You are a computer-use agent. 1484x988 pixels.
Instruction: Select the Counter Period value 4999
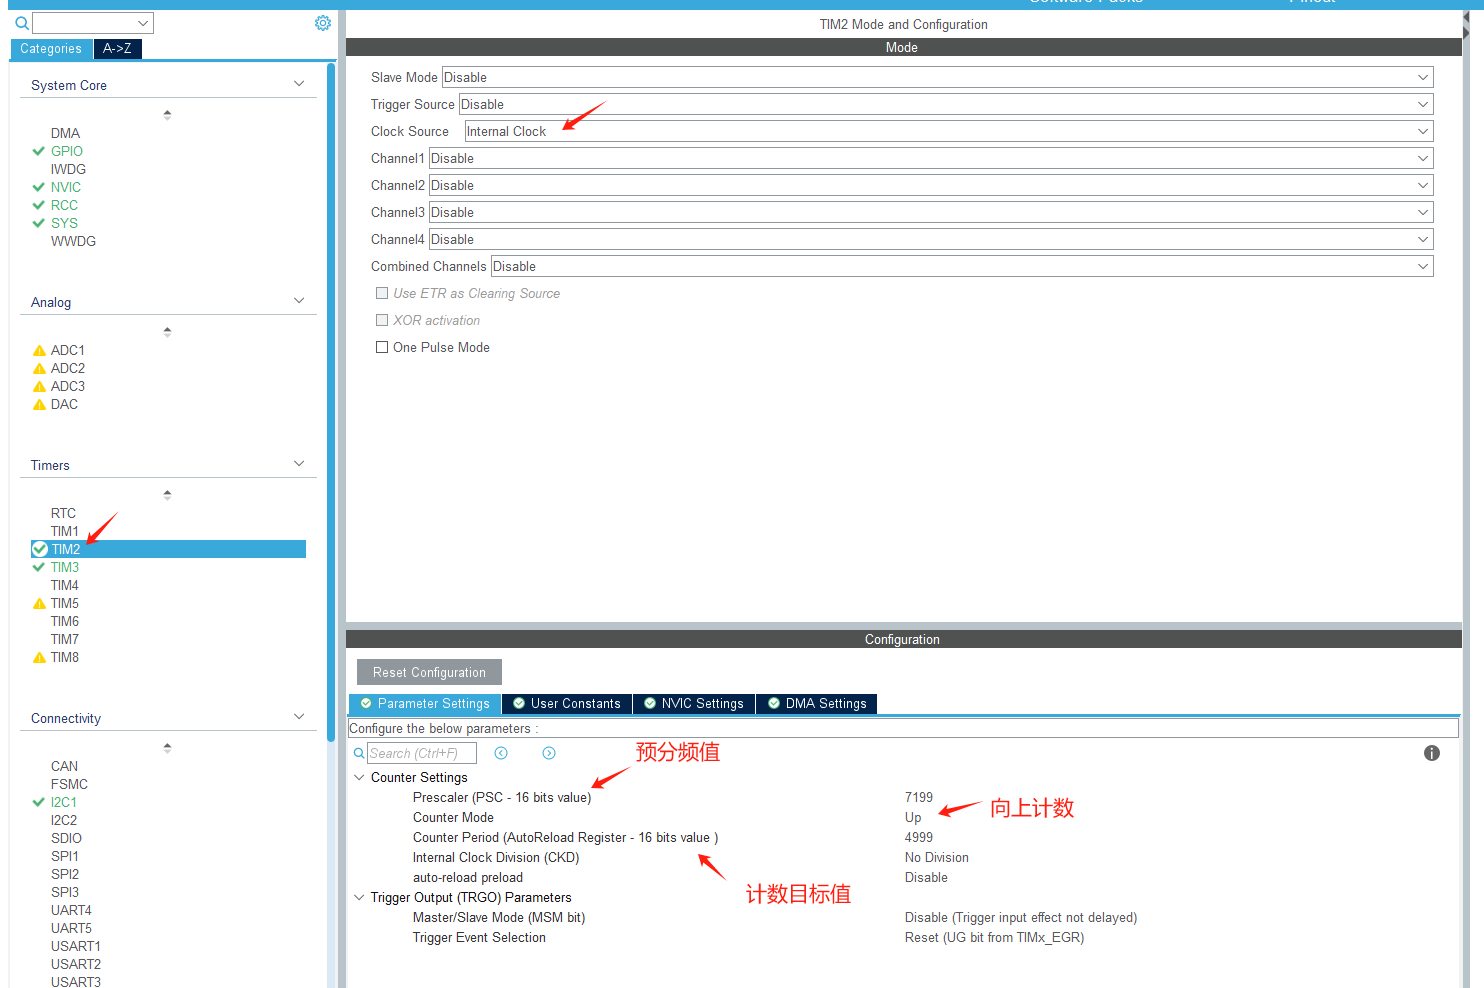coord(919,837)
